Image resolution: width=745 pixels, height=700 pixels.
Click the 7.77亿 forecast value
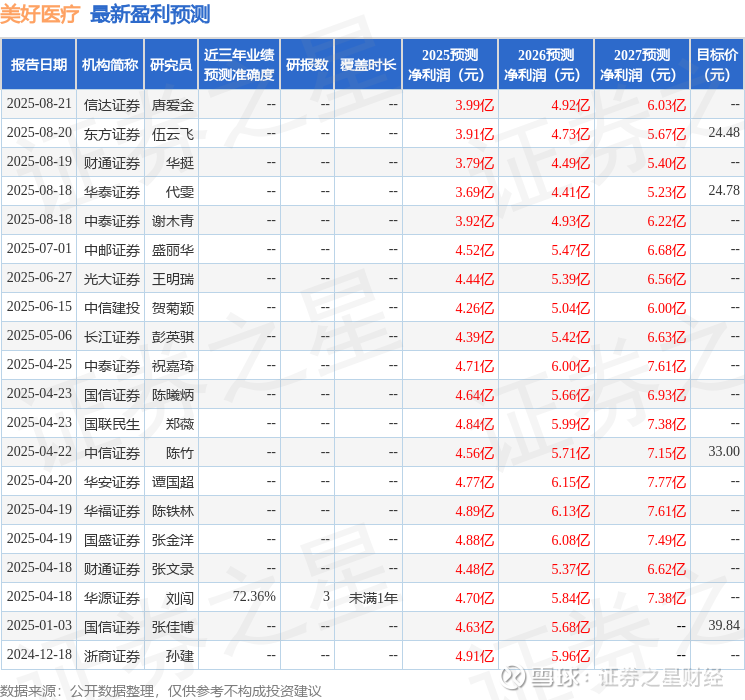point(666,482)
